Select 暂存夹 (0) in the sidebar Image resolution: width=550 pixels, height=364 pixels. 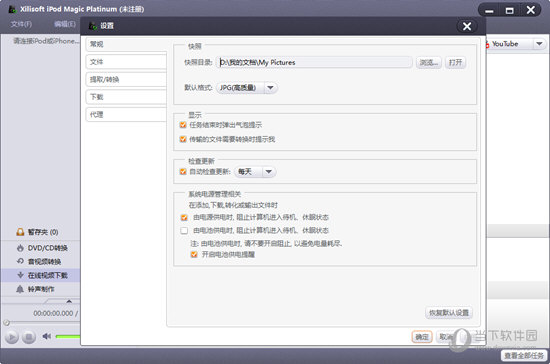tap(42, 232)
